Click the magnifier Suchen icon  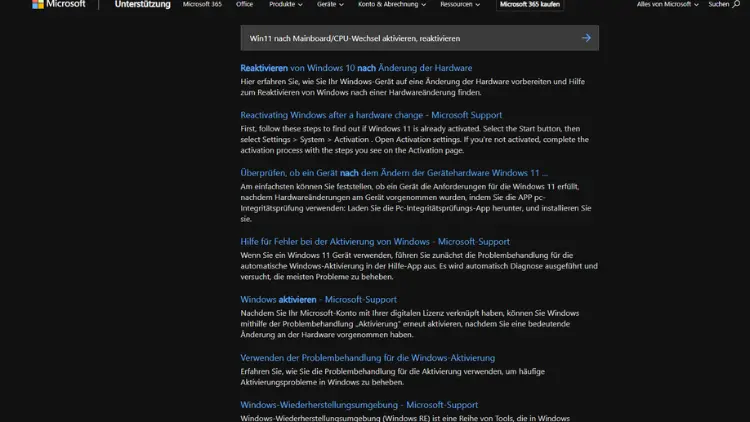tap(736, 4)
